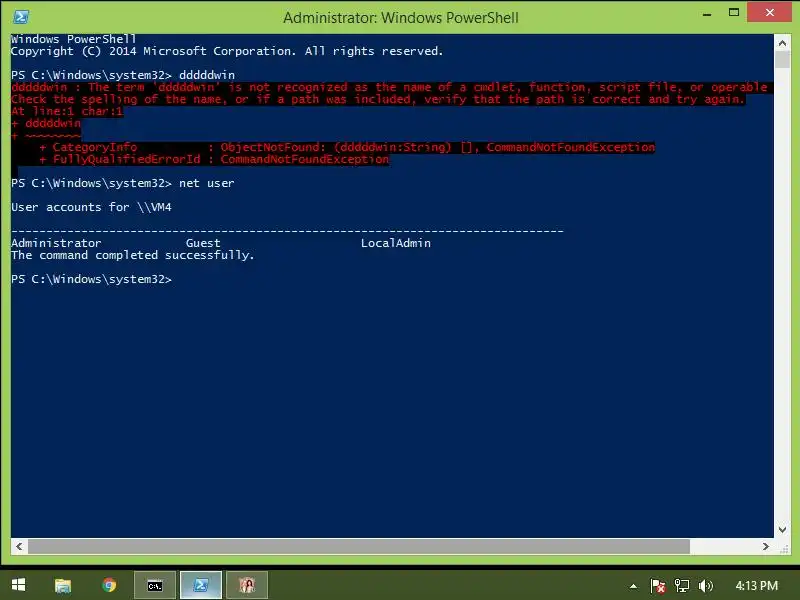
Task: Click the 4:13 PM taskbar clock
Action: coord(757,586)
